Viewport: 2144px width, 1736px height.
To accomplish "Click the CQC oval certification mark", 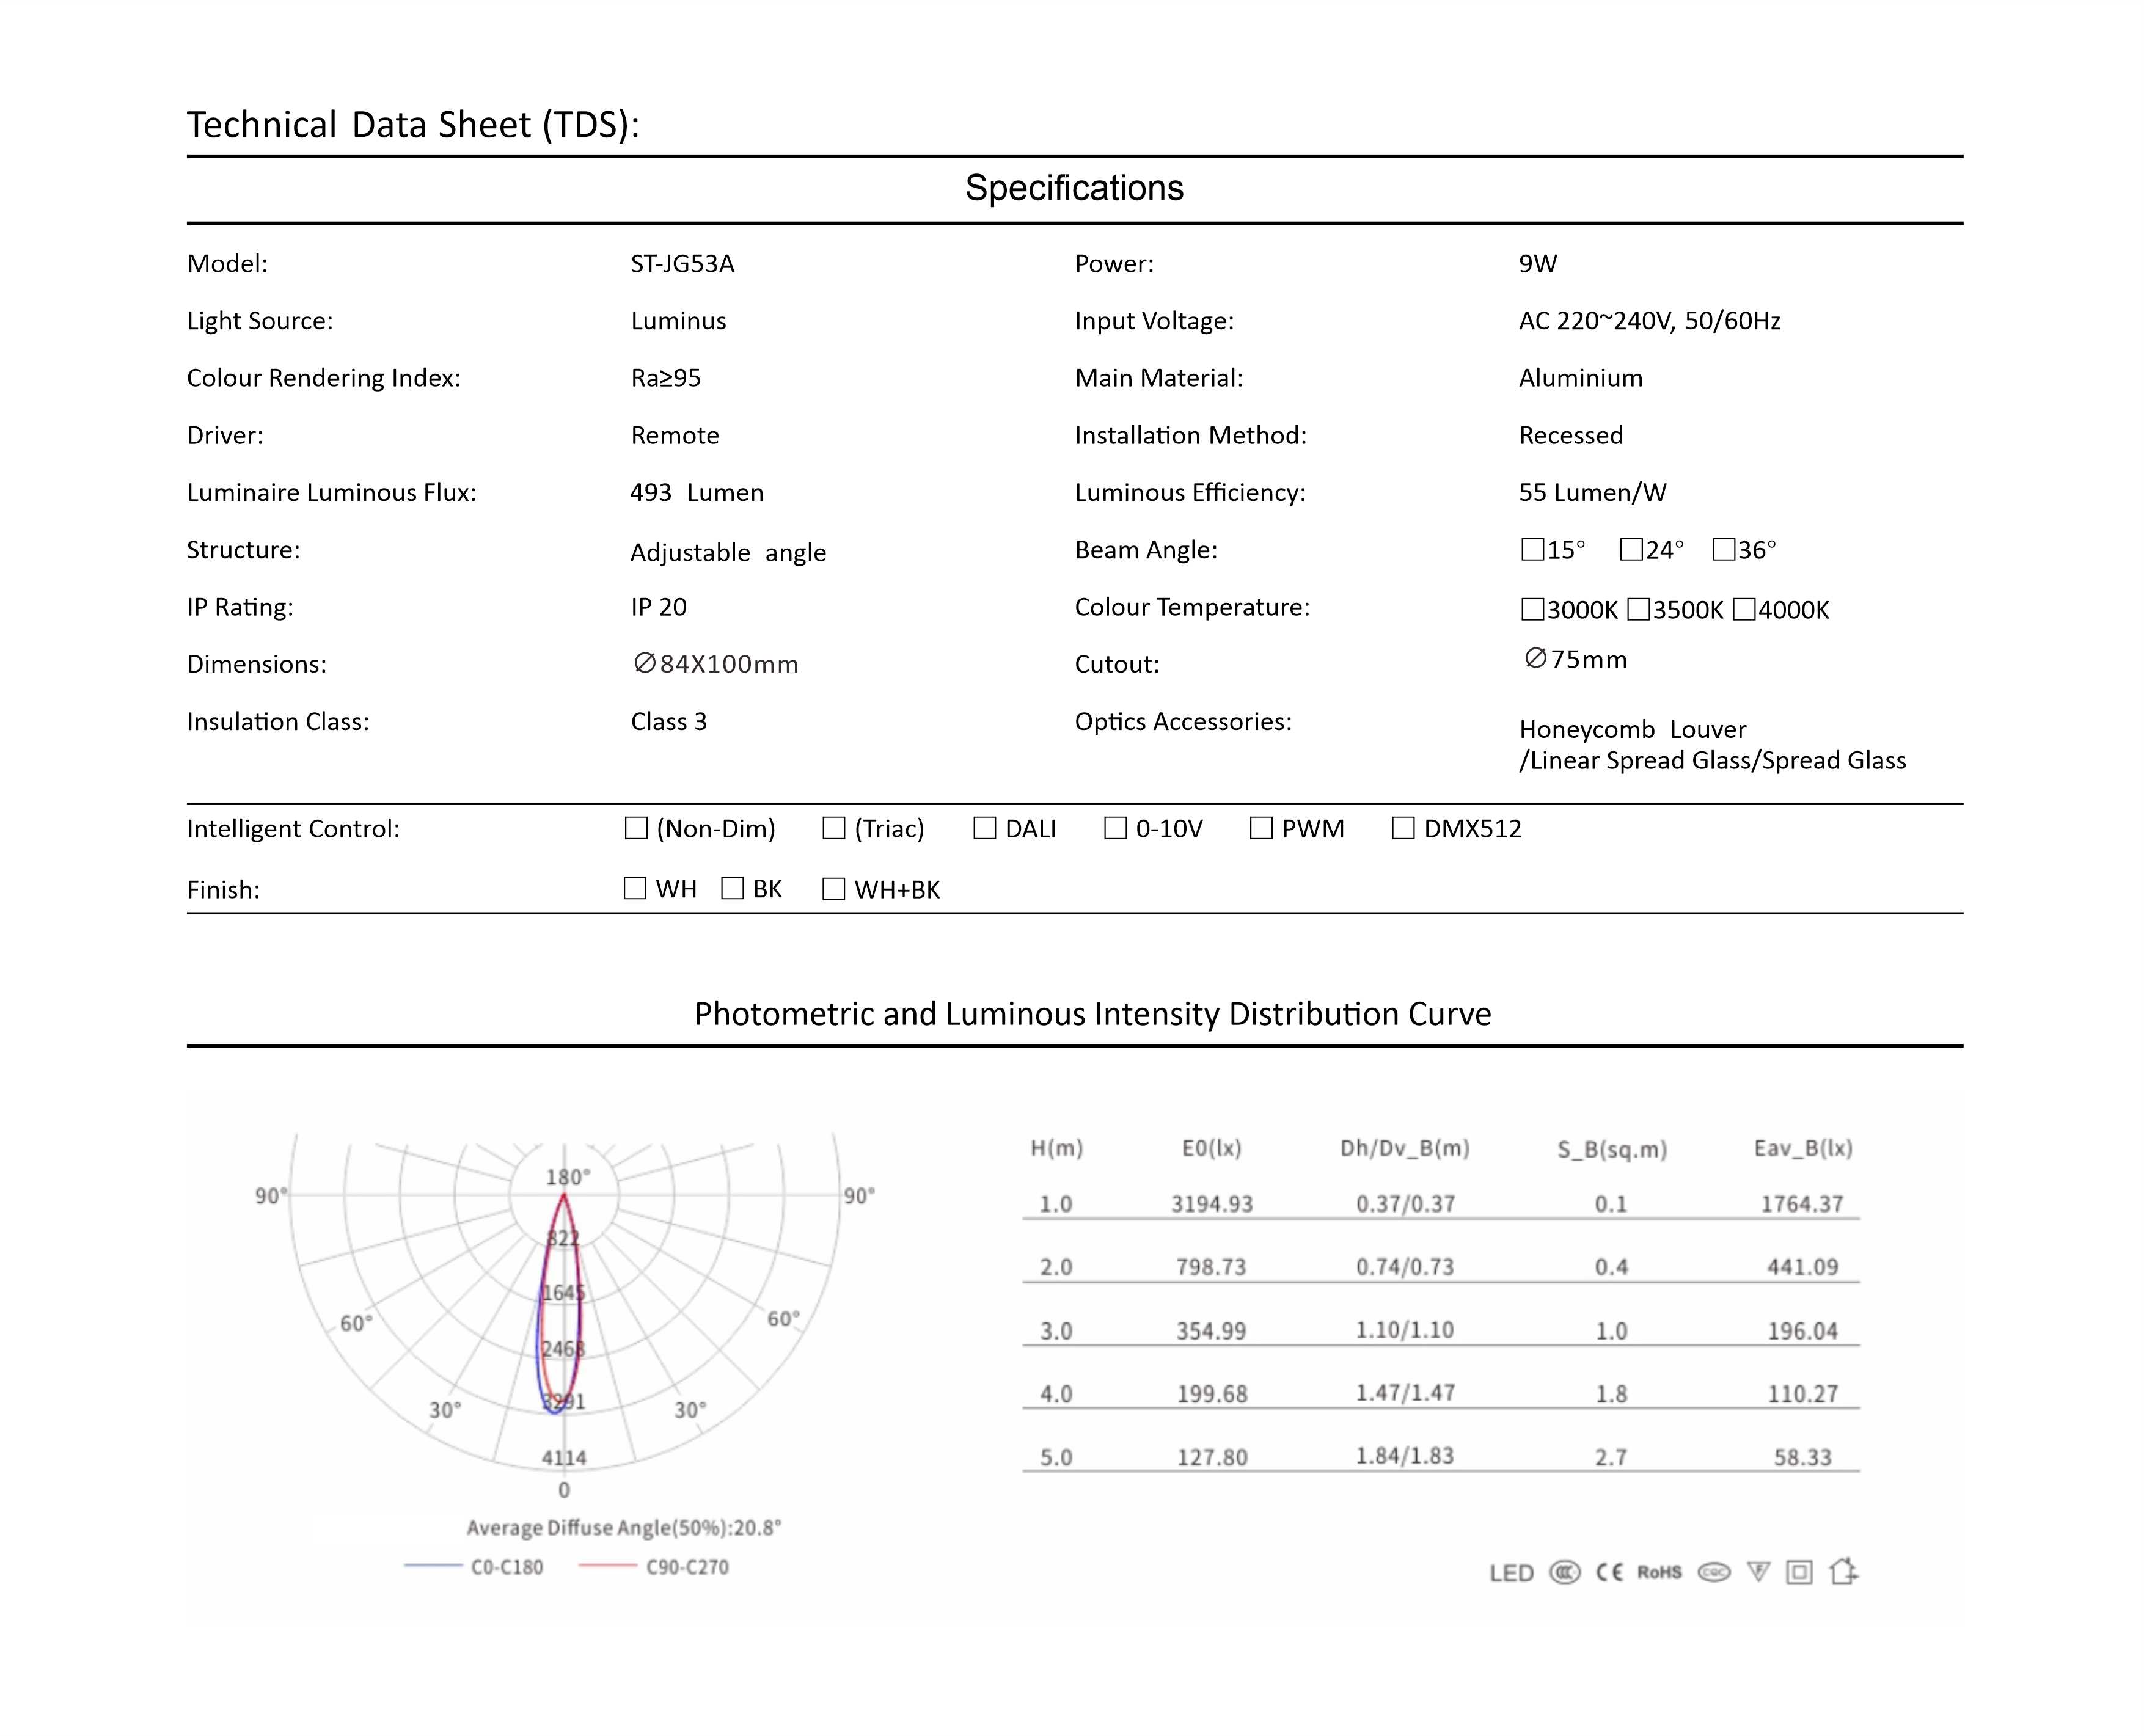I will click(x=1714, y=1572).
